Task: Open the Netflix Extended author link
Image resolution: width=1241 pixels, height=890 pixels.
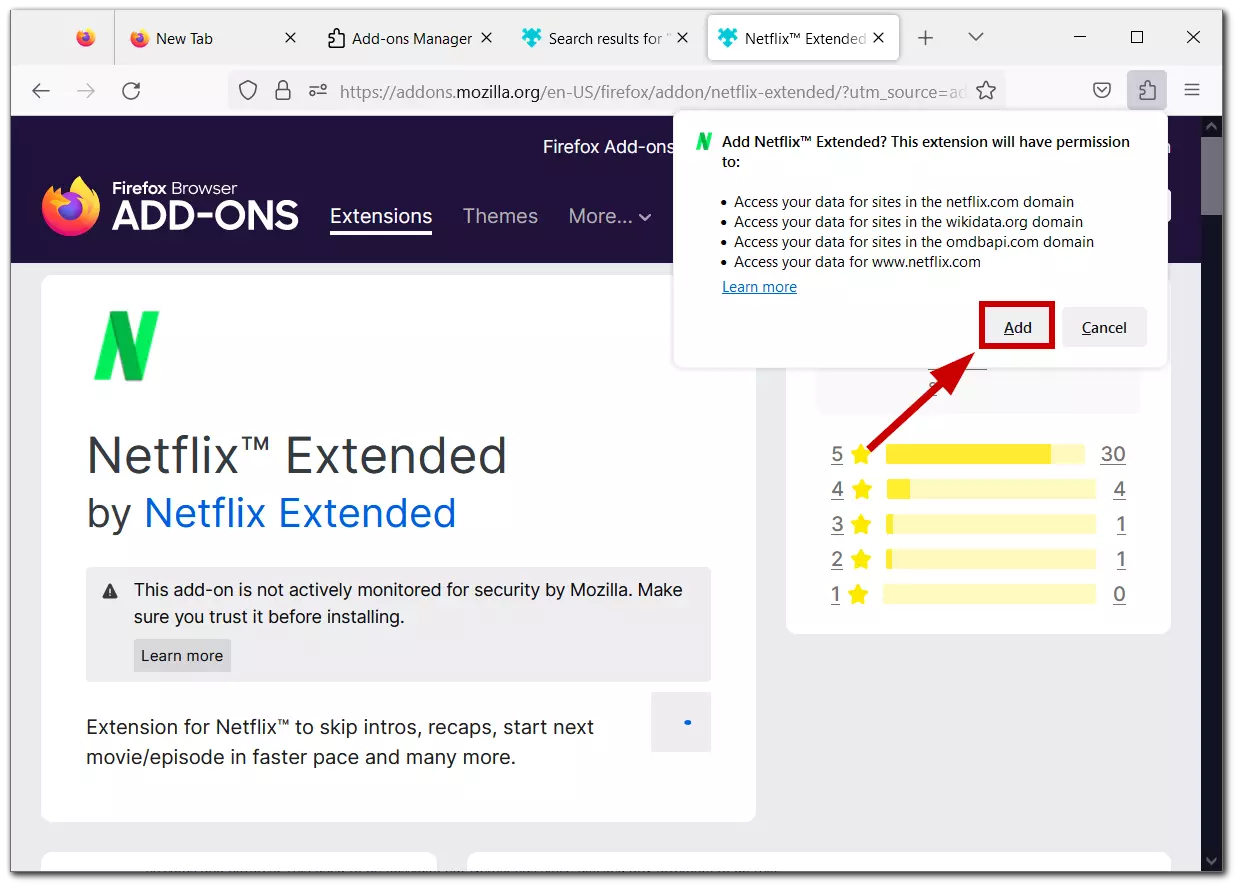Action: click(300, 513)
